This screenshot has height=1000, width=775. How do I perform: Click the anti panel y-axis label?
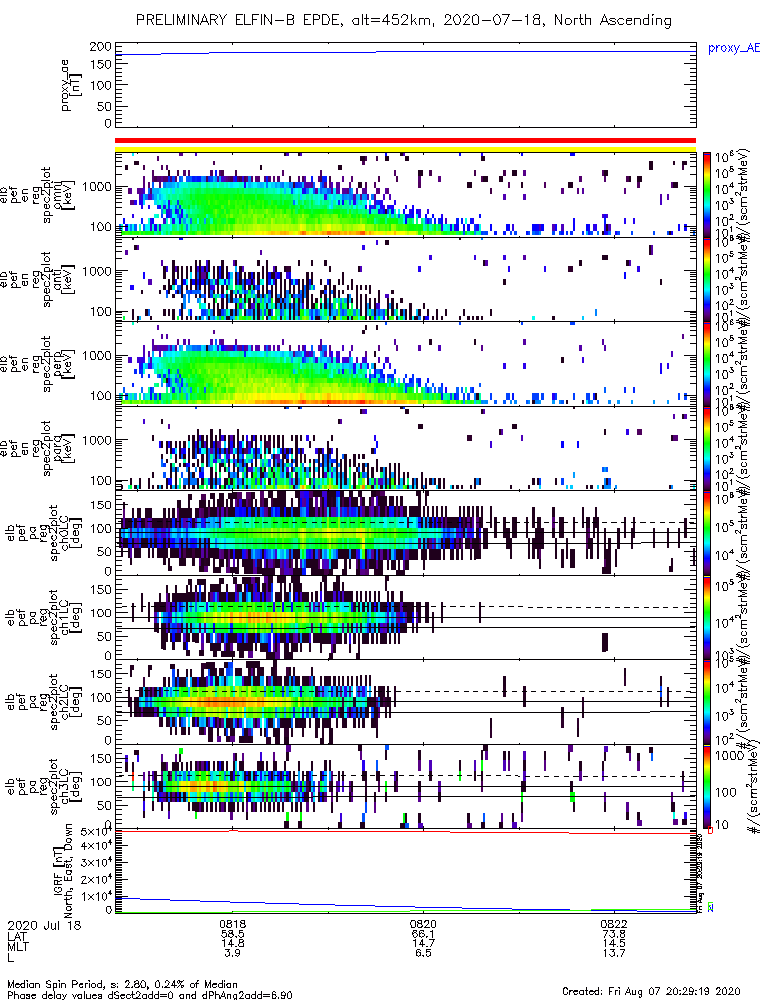[38, 279]
